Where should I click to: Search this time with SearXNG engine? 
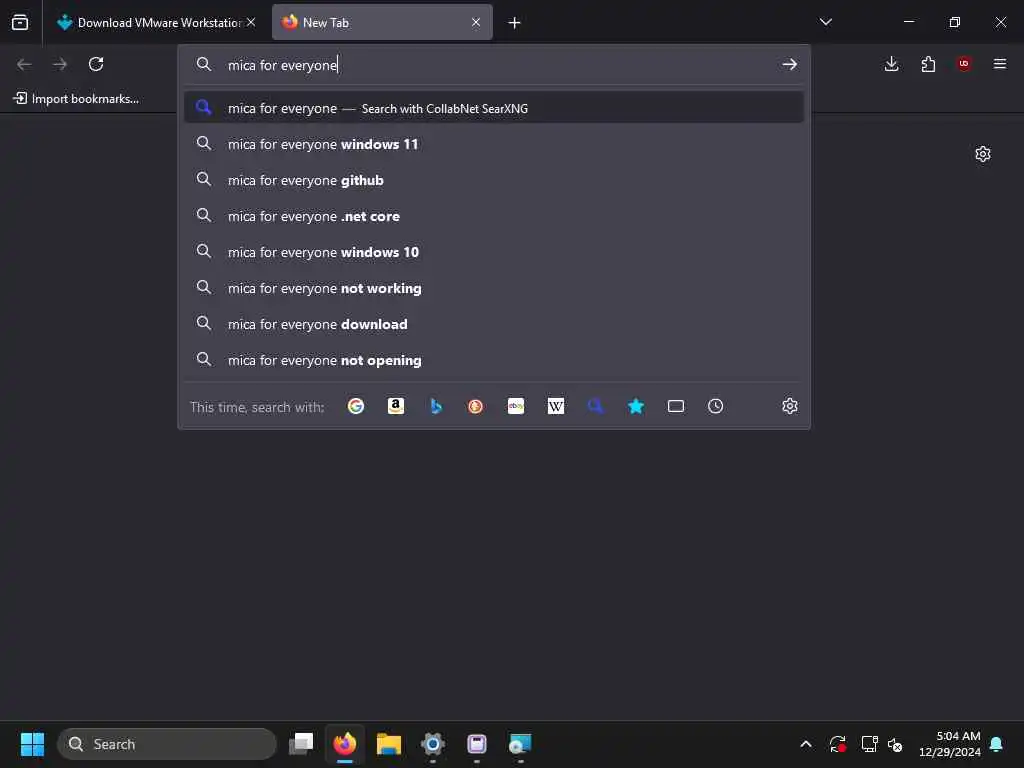[x=596, y=406]
